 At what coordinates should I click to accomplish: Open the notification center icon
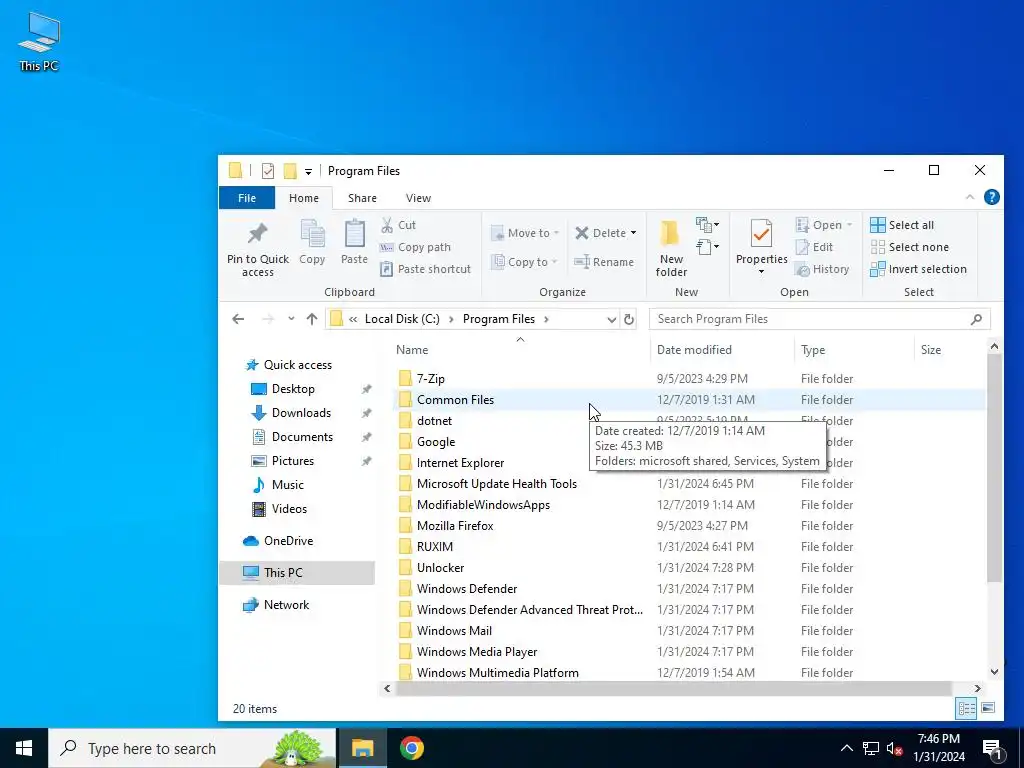click(992, 748)
